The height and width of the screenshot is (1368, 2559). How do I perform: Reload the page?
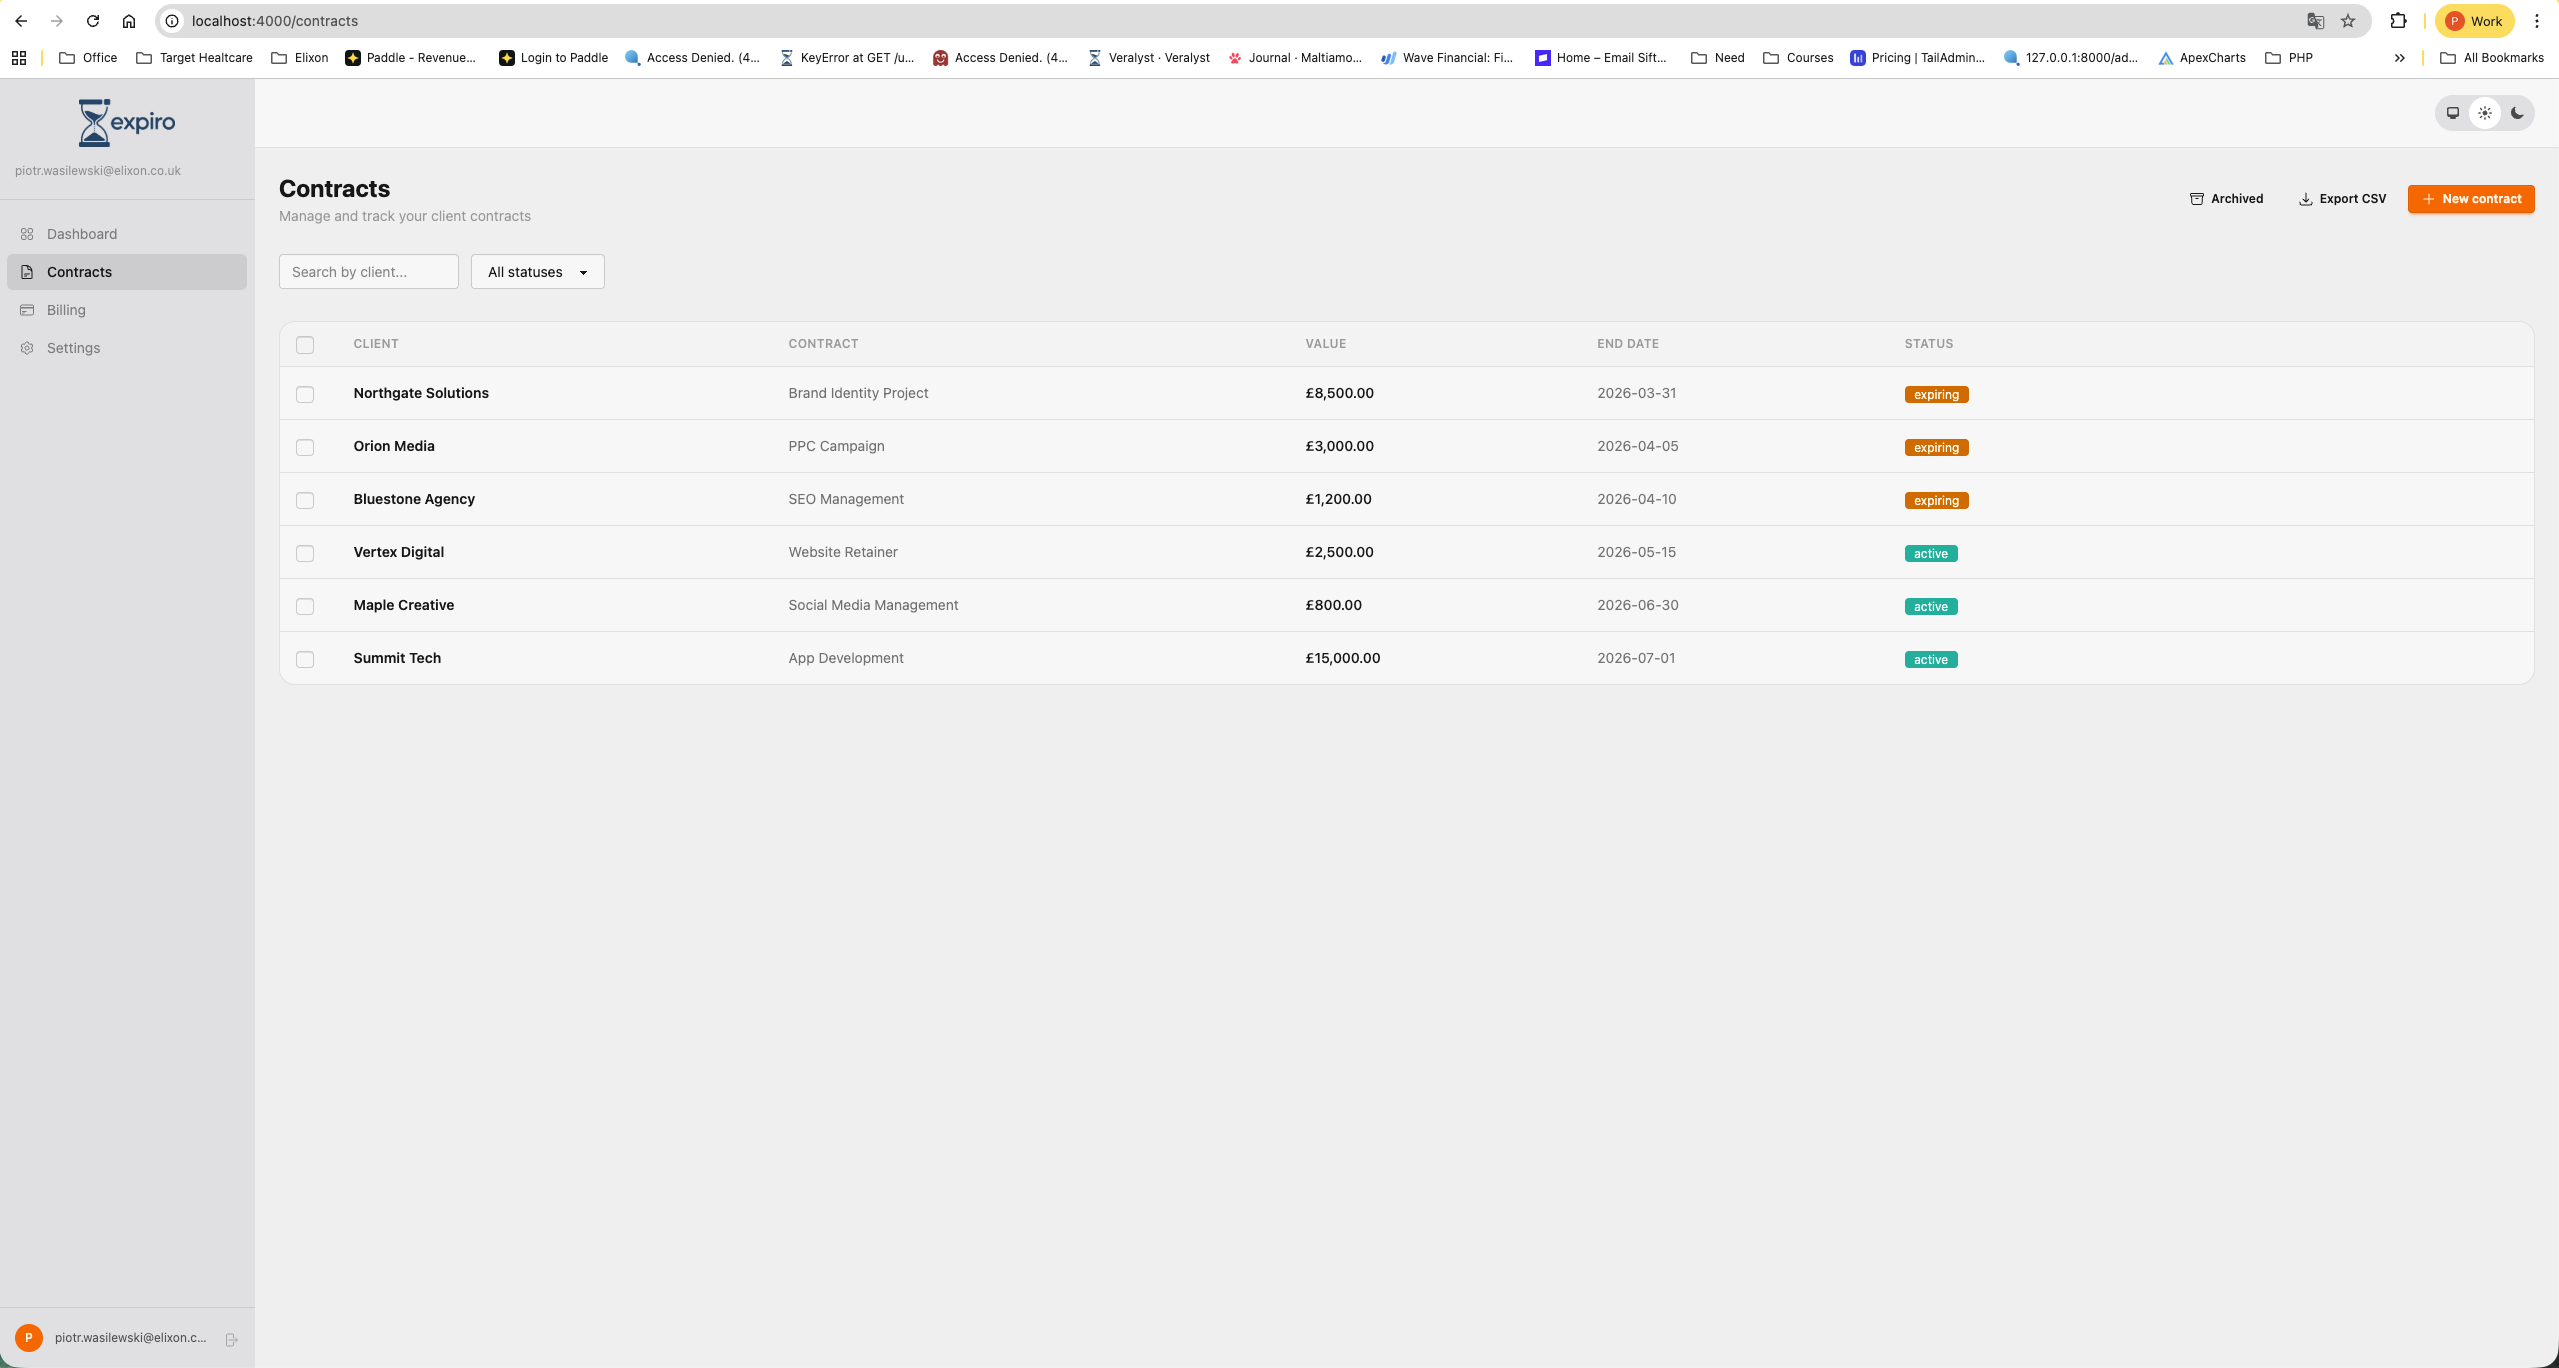tap(93, 21)
